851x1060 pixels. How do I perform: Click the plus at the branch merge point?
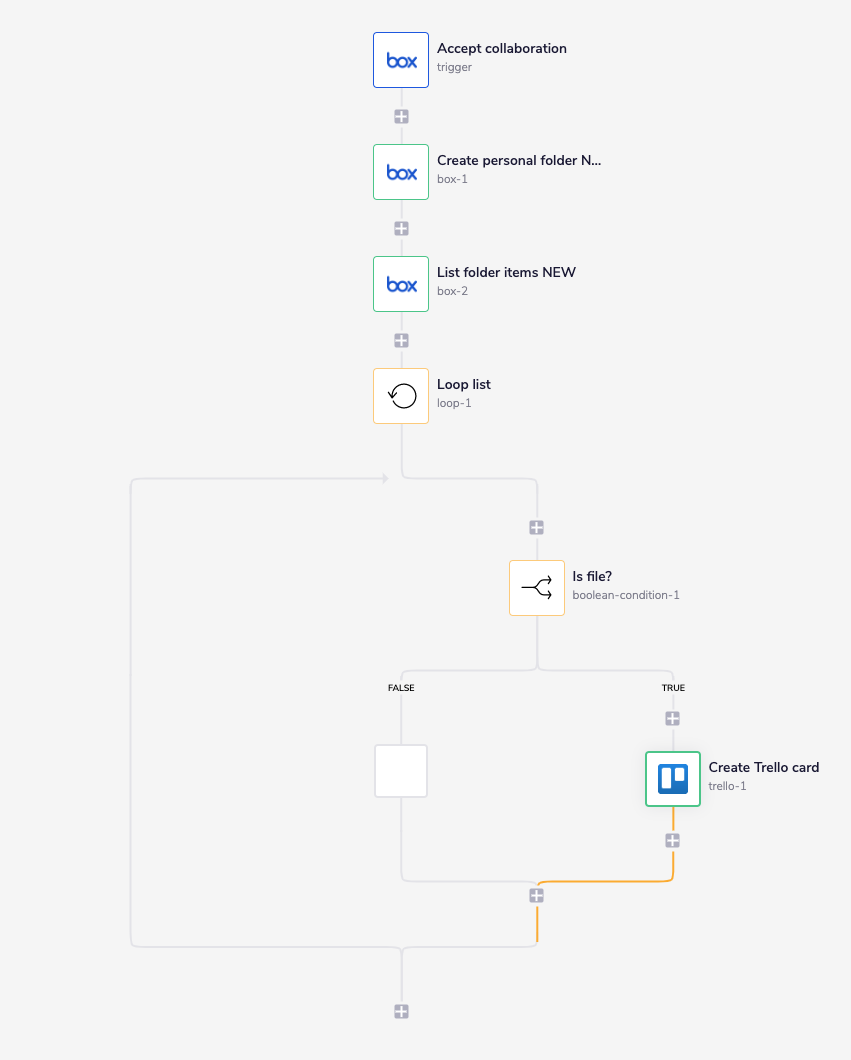[536, 895]
